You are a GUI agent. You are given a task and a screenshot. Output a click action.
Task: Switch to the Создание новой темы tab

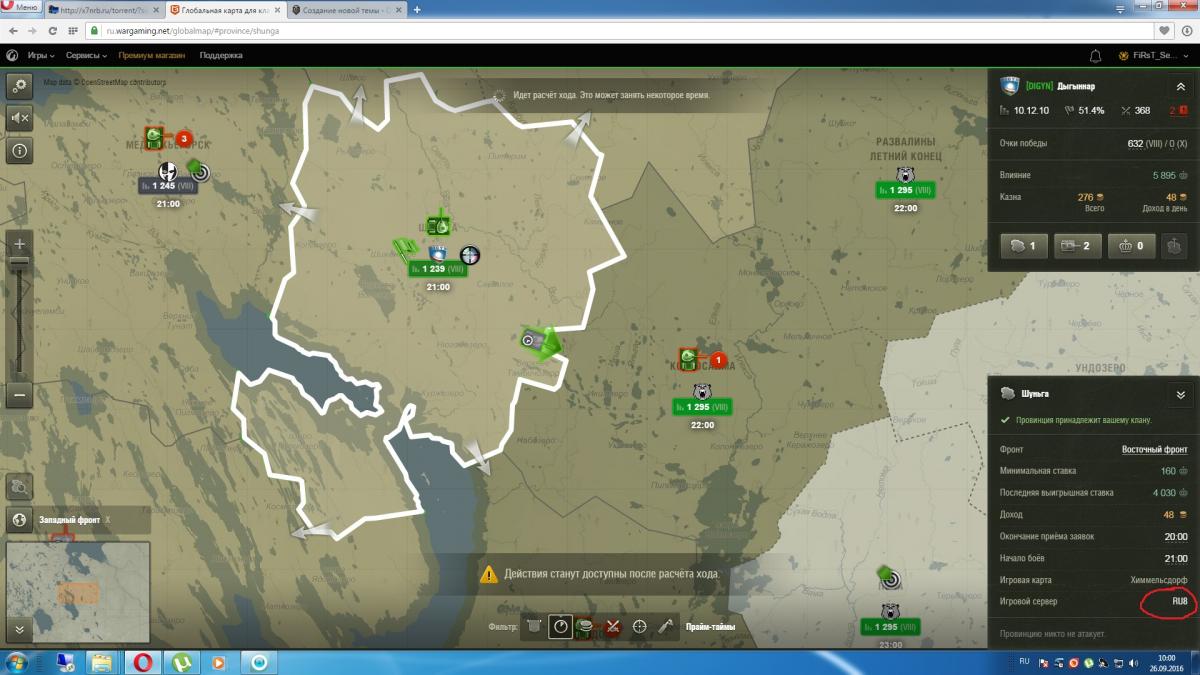click(x=345, y=9)
